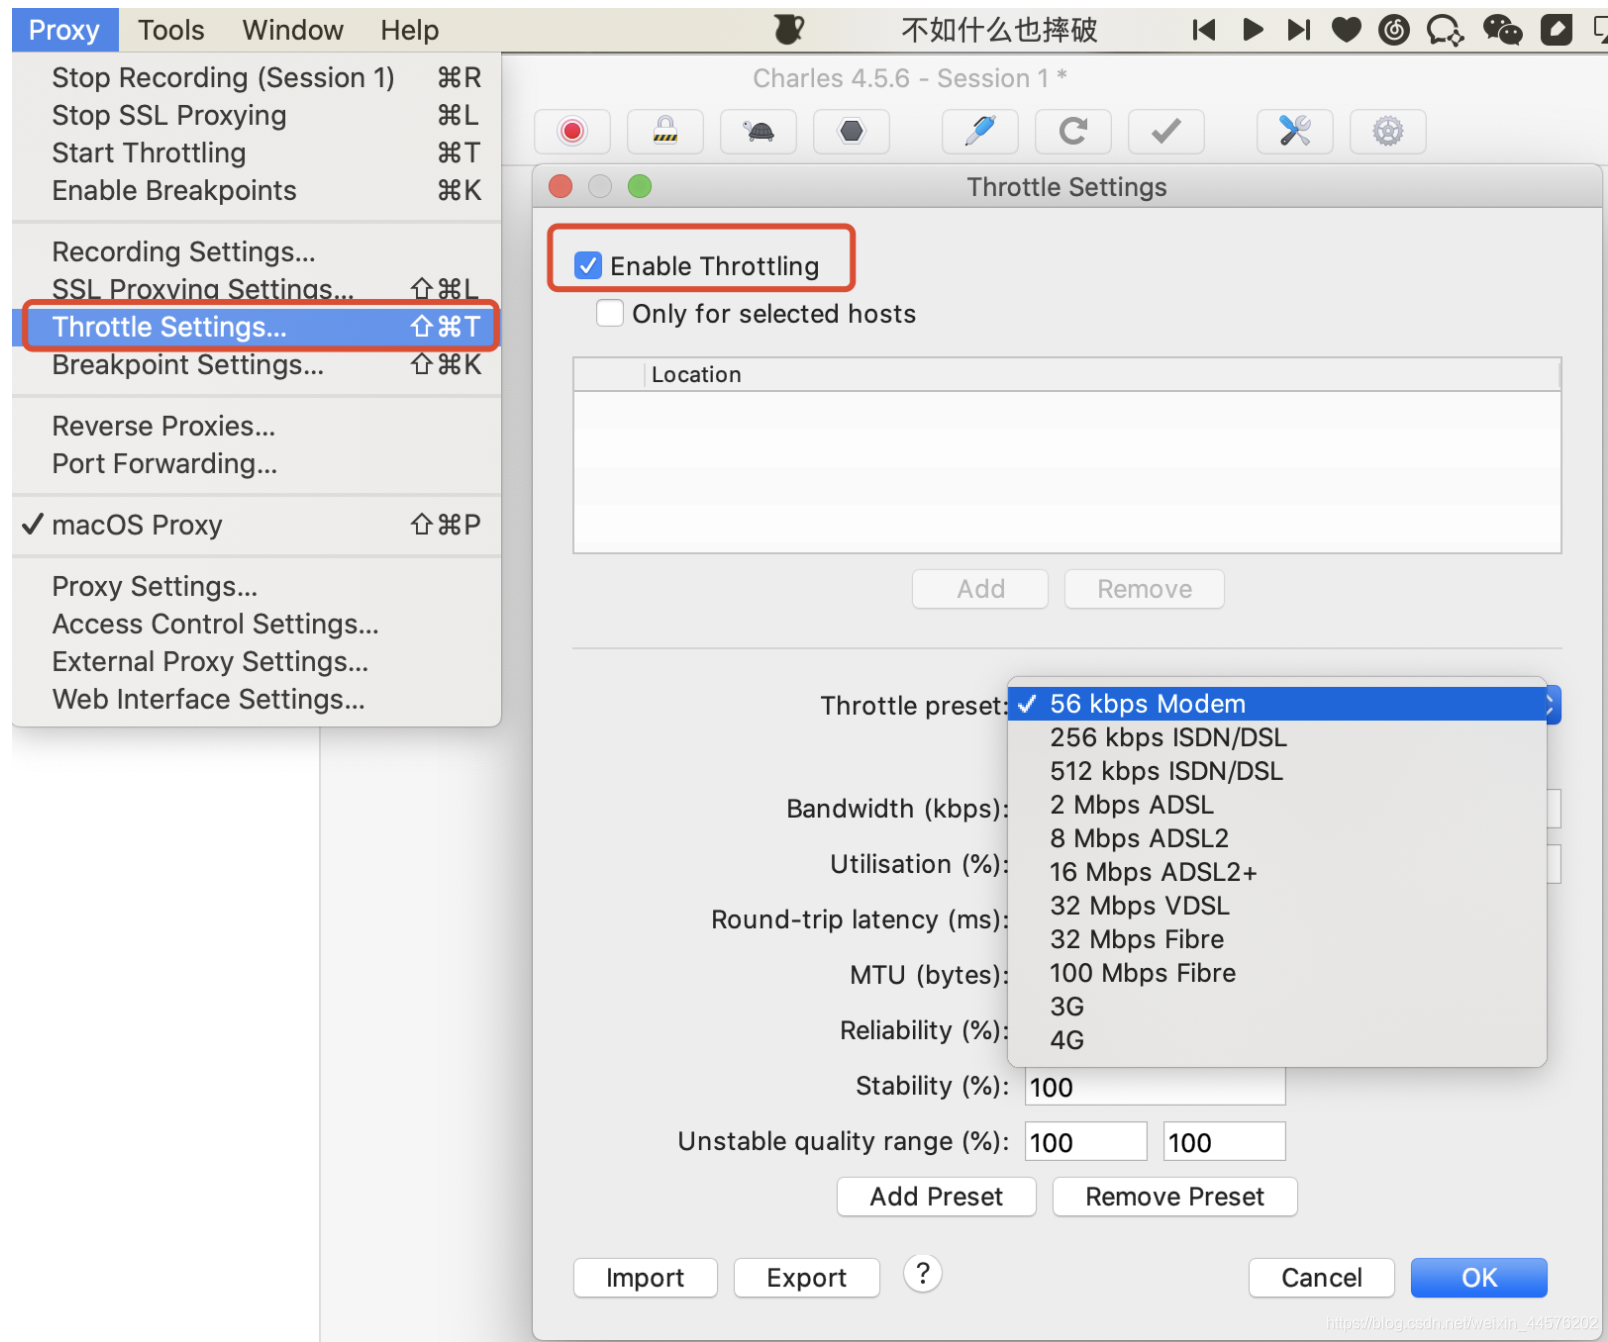Choose Enable Breakpoints menu item
1608x1342 pixels.
coord(256,191)
